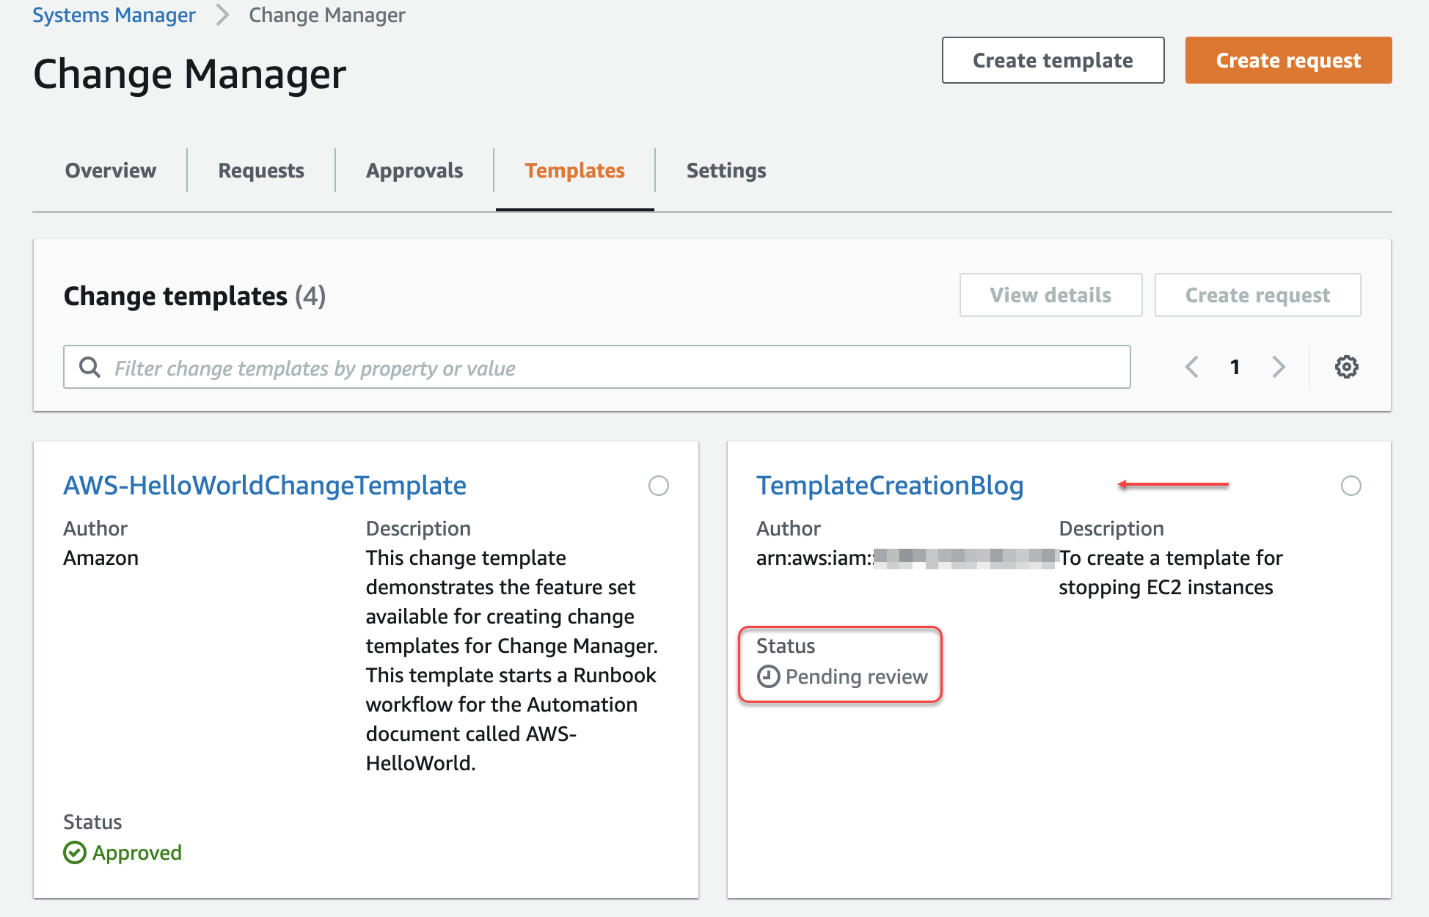Open the Requests tab

[x=260, y=170]
